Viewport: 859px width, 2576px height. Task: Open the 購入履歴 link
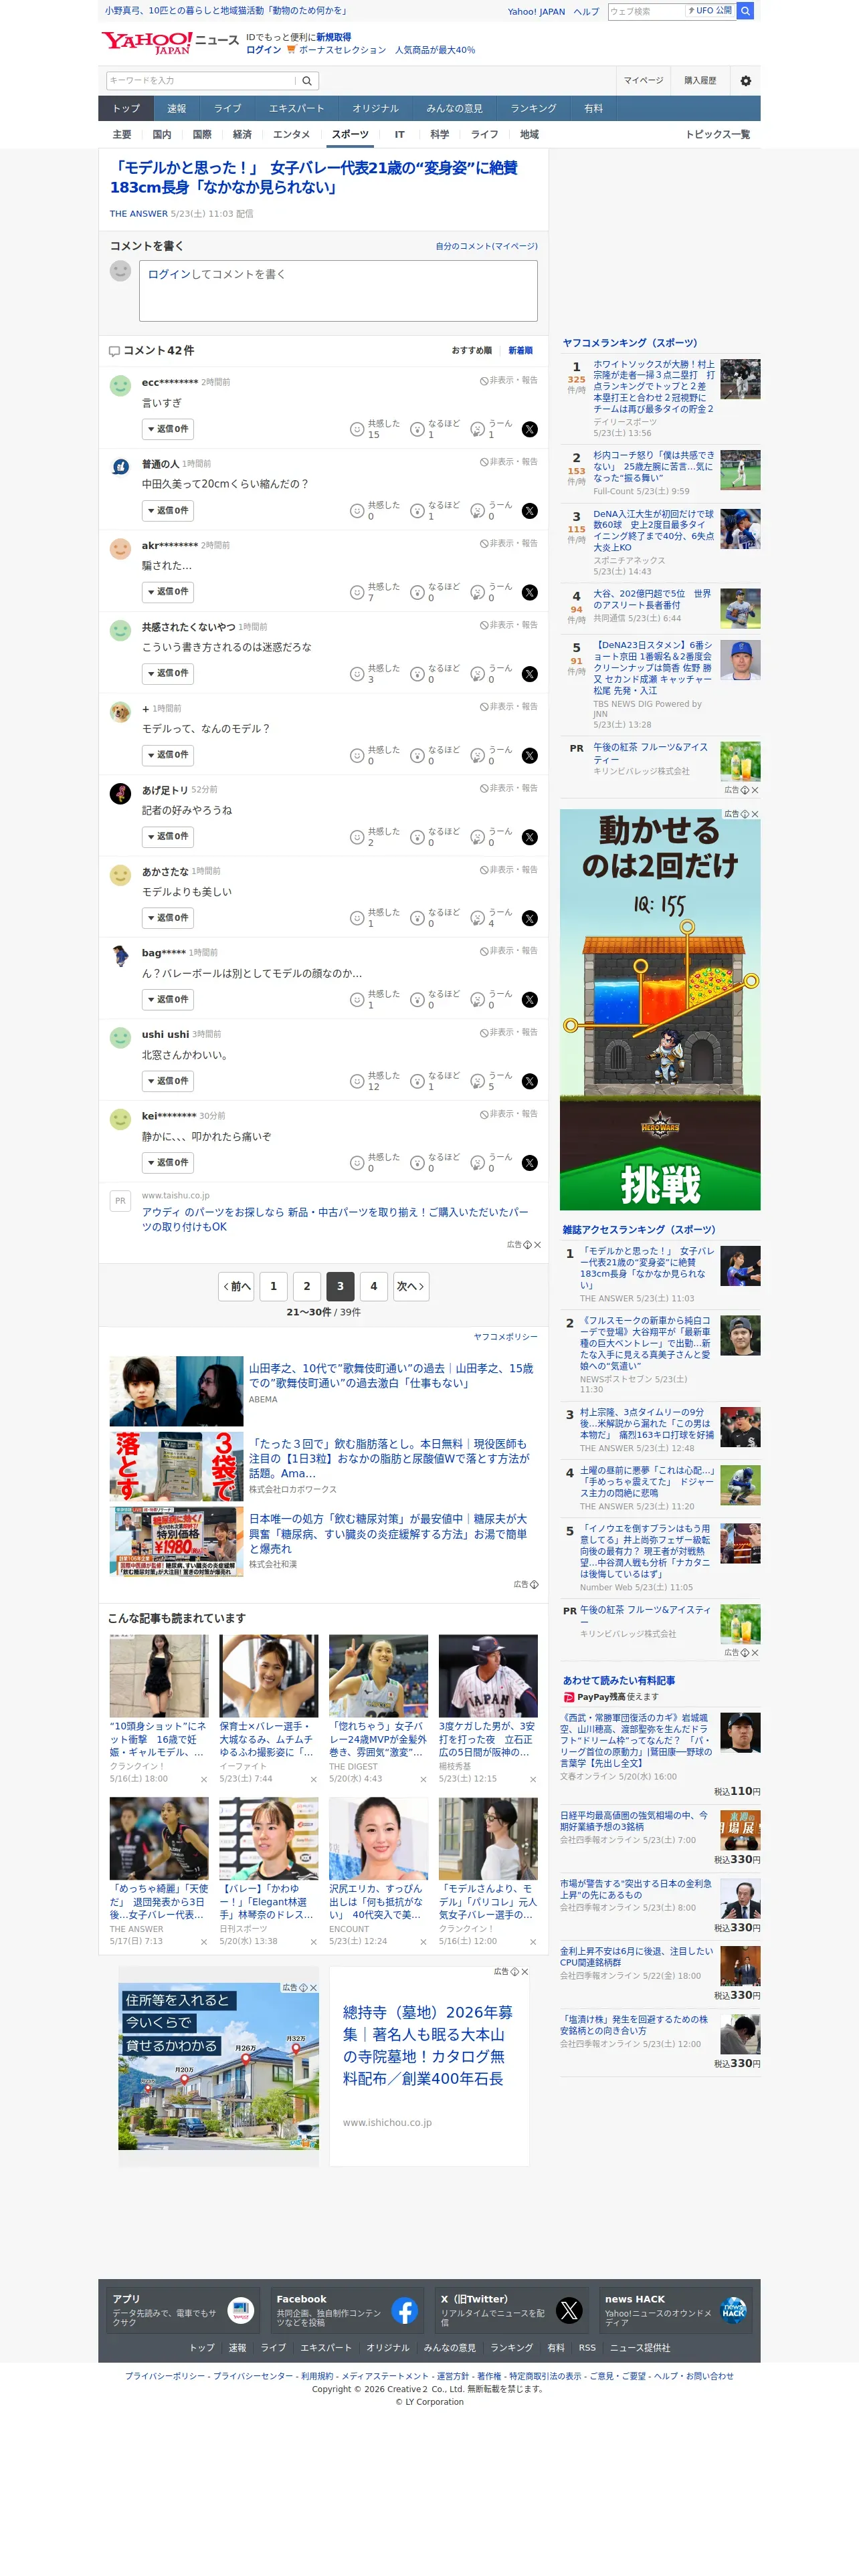click(700, 81)
